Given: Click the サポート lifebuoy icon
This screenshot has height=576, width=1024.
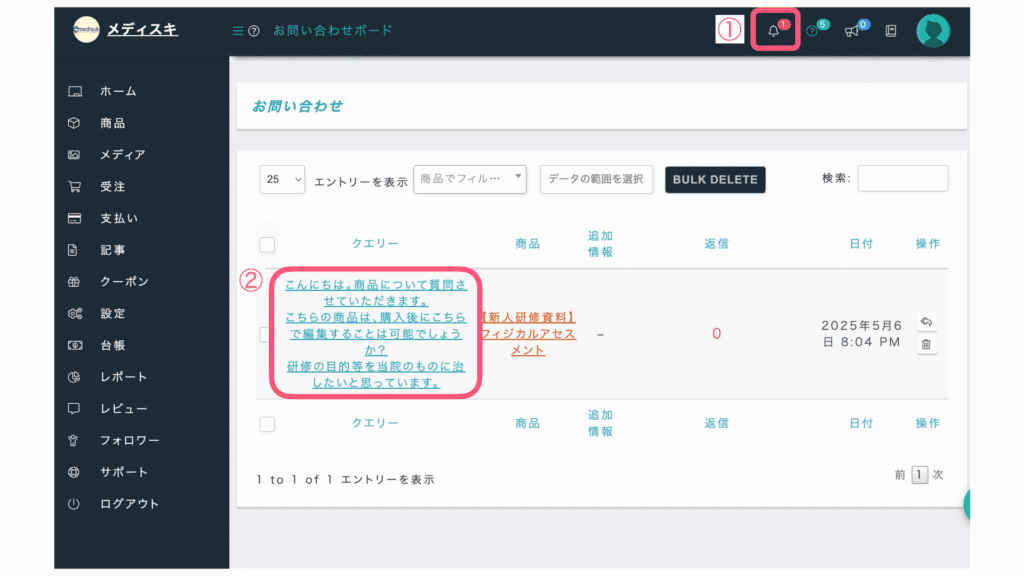Looking at the screenshot, I should (x=74, y=472).
